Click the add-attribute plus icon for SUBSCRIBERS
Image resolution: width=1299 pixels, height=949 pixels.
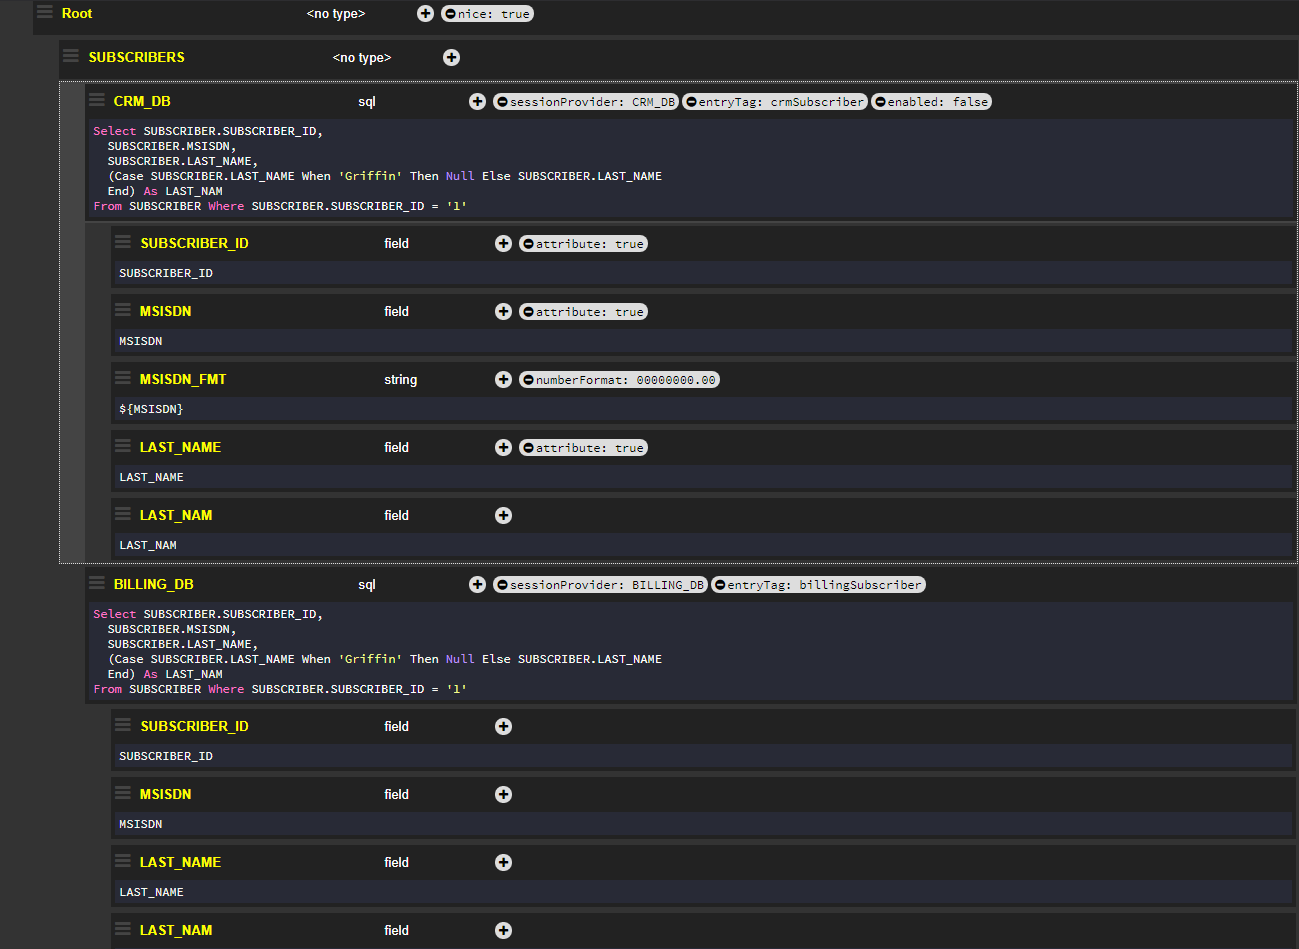coord(451,57)
